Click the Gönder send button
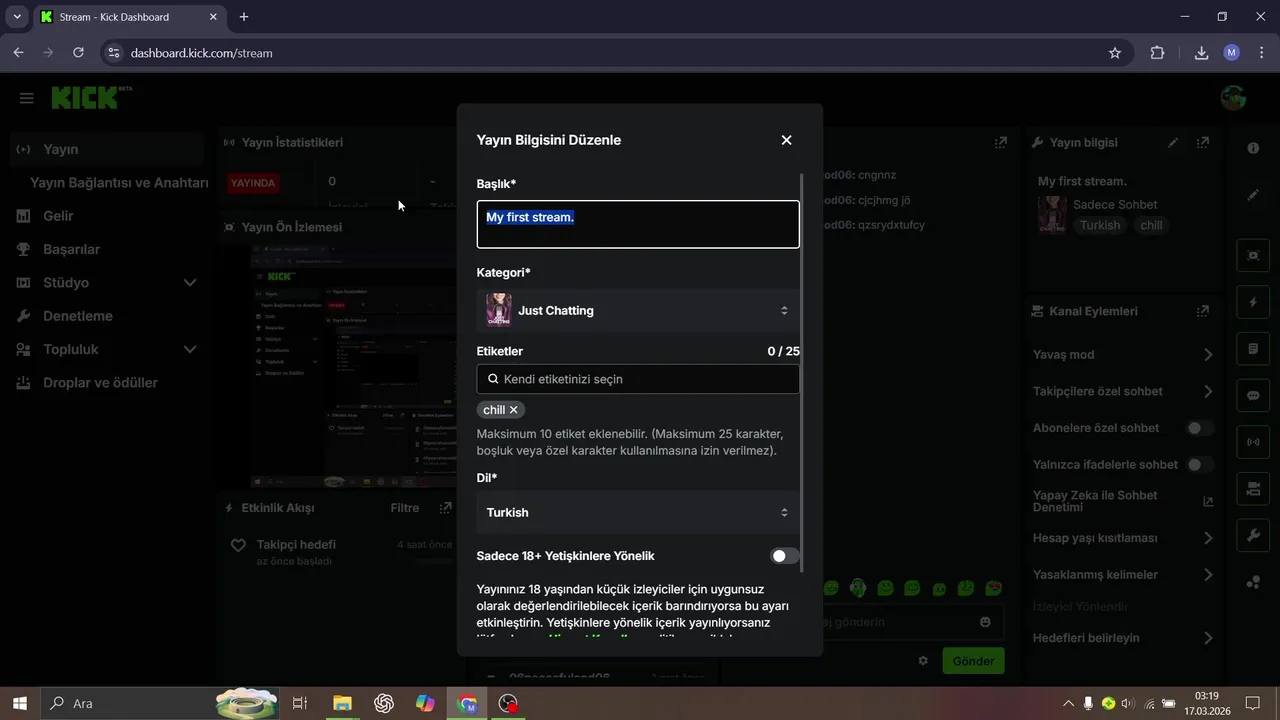The width and height of the screenshot is (1280, 720). coord(973,661)
